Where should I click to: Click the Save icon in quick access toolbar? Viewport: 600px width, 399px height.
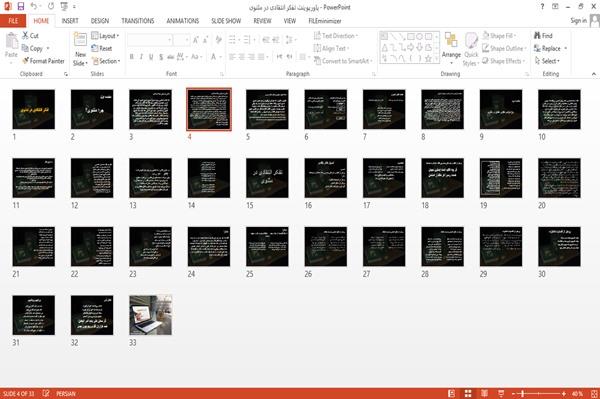point(21,6)
